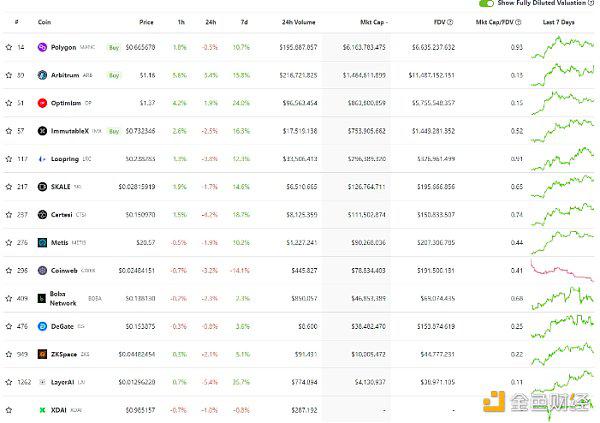Star the Coinweb row
Screen dimensions: 600x423
(x=9, y=271)
